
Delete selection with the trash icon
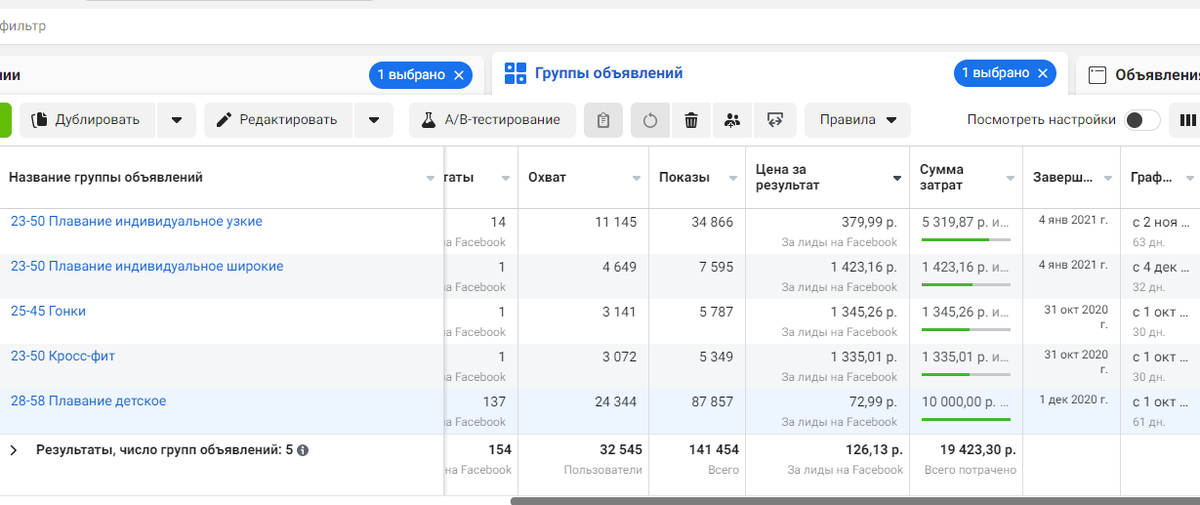click(x=691, y=120)
